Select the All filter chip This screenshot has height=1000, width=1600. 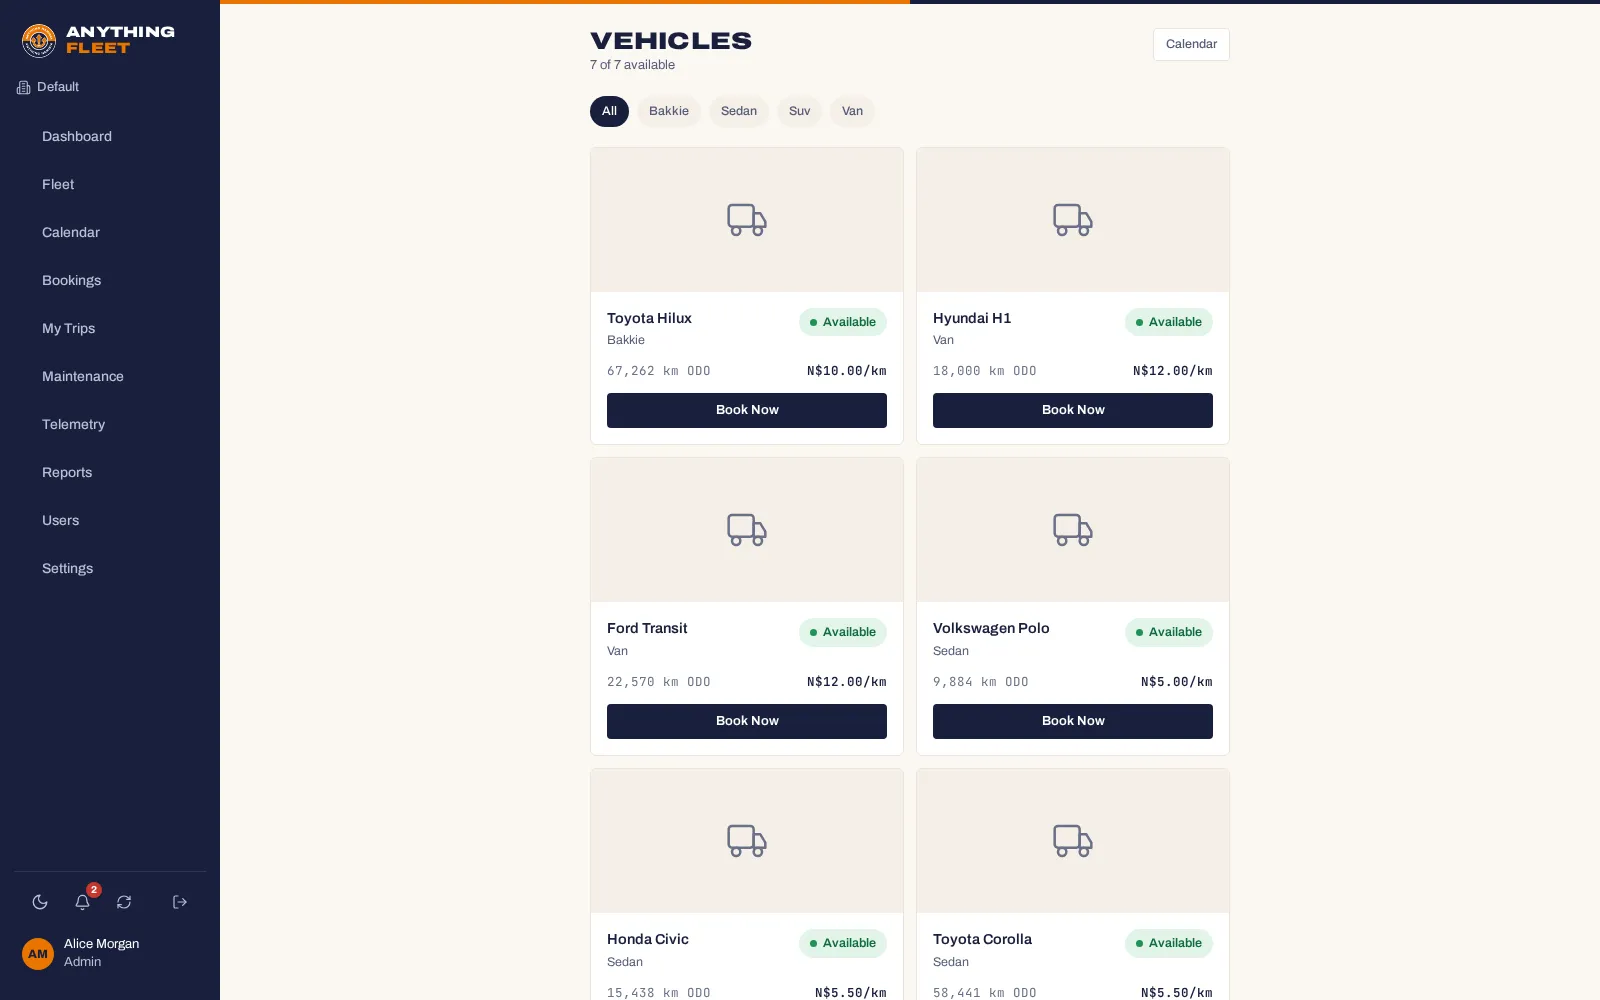[x=609, y=111]
